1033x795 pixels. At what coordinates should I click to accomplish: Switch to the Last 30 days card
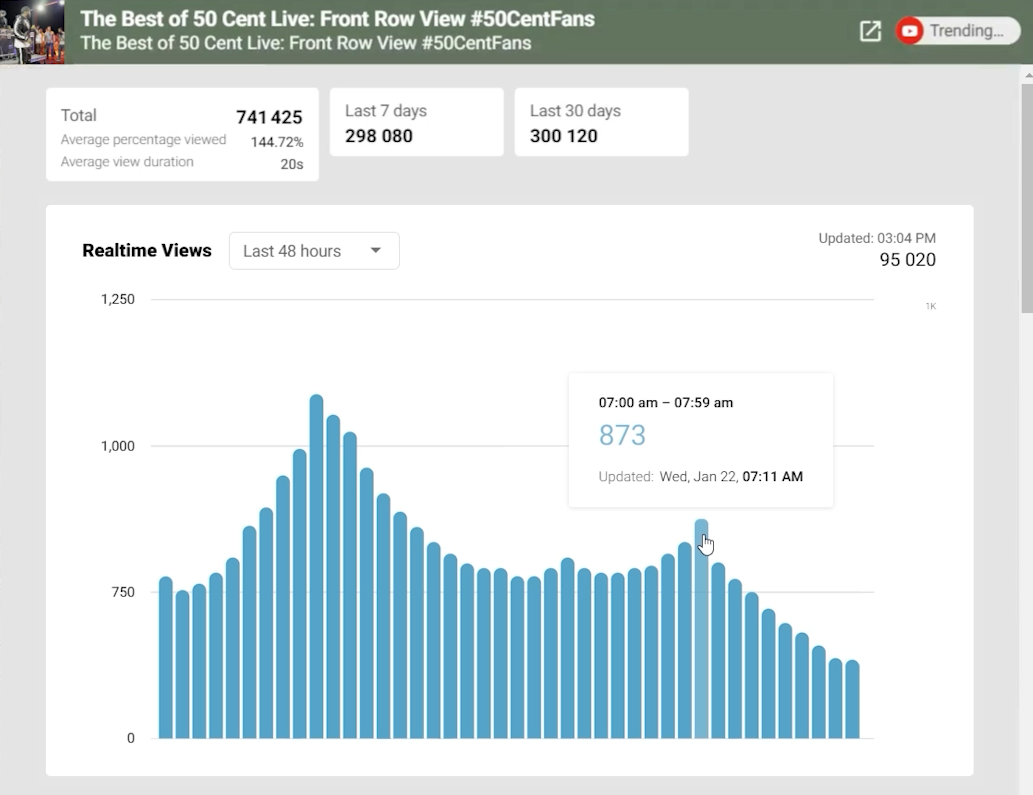tap(601, 123)
